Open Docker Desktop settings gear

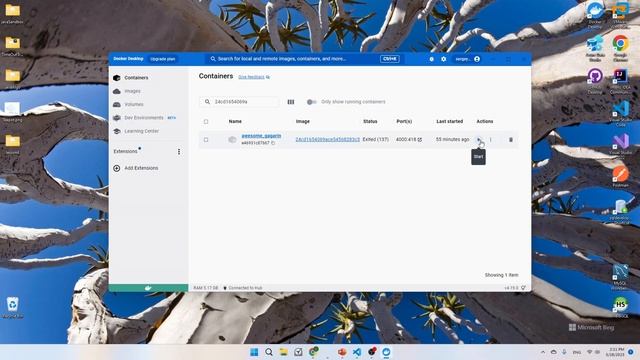tap(444, 59)
